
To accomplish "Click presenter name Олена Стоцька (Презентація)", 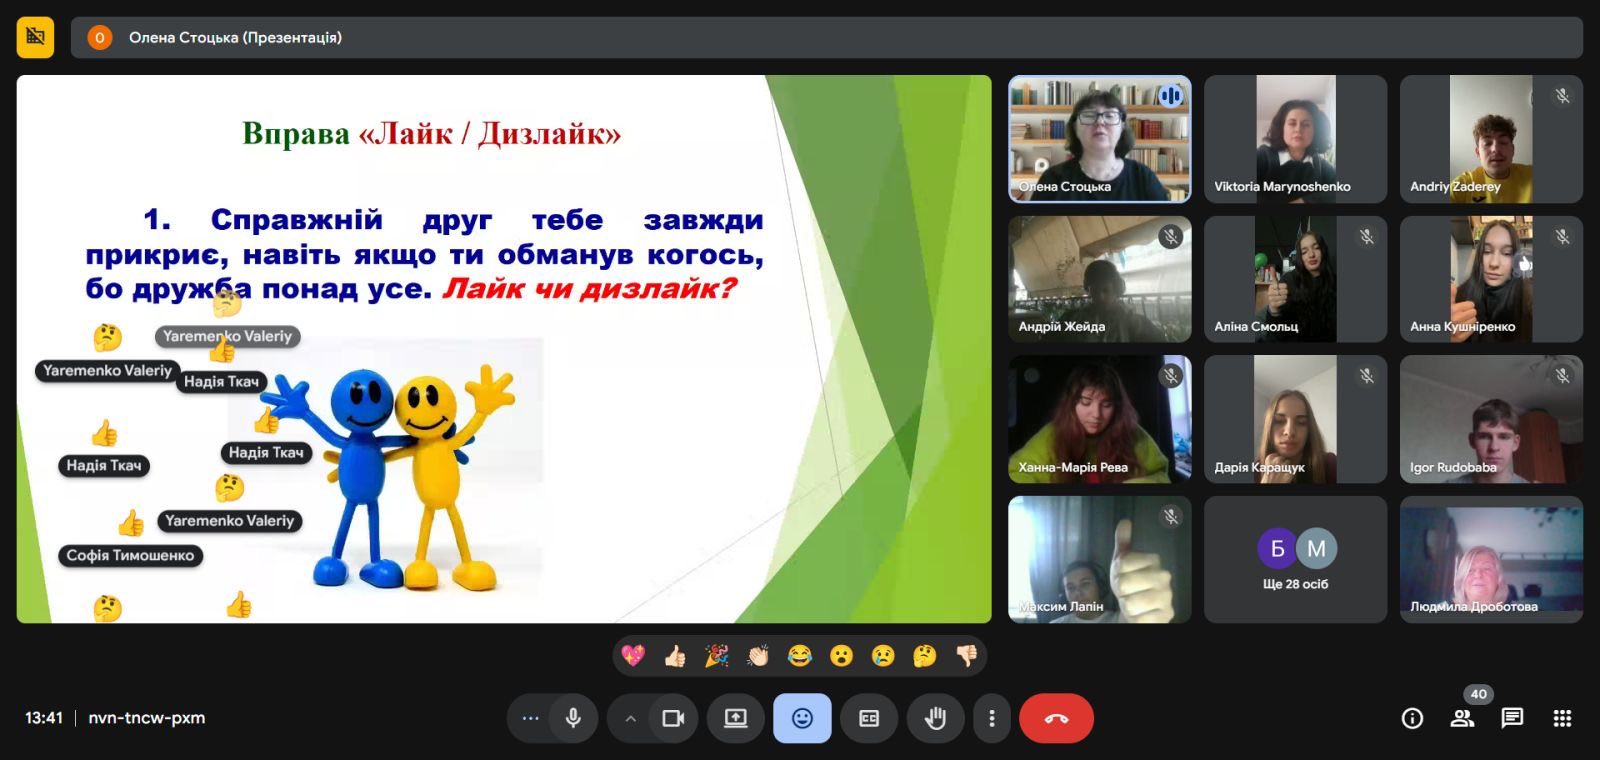I will pos(235,37).
